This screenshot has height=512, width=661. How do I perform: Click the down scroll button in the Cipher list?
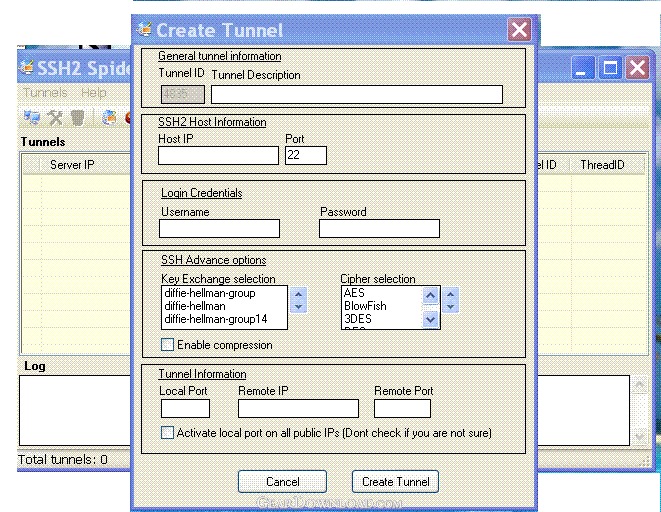(430, 319)
